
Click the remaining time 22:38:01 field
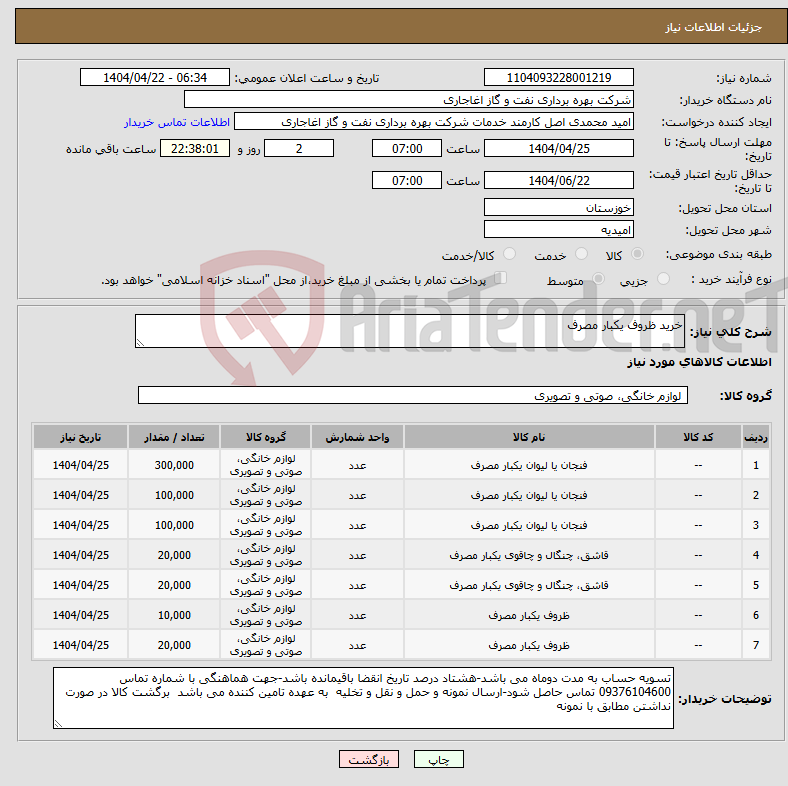tap(195, 148)
